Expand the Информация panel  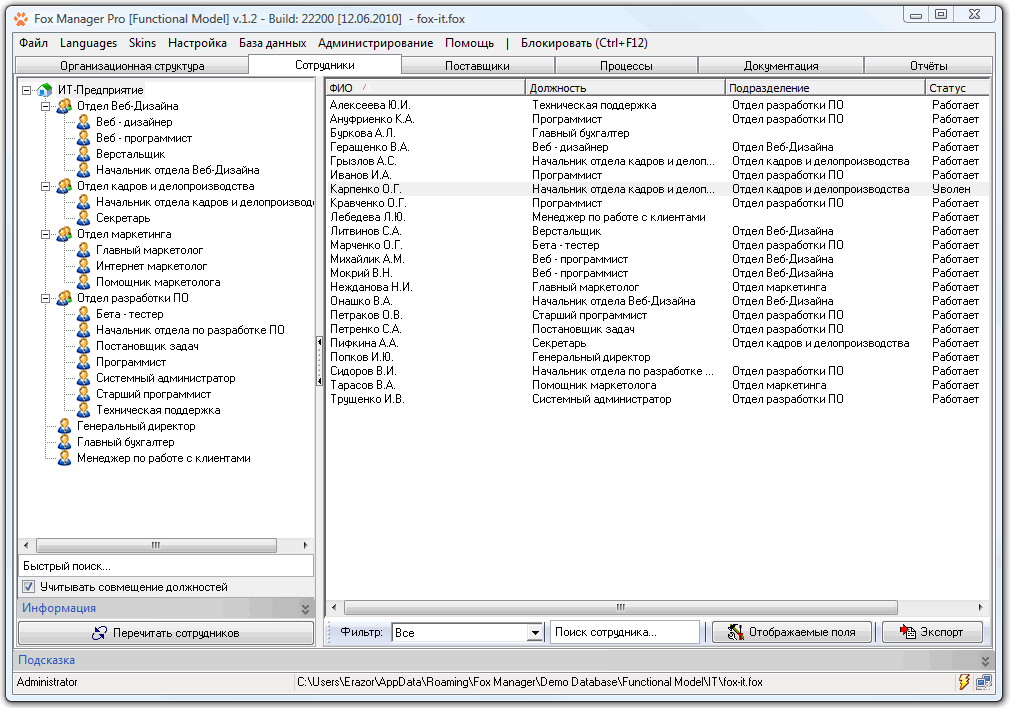(305, 609)
